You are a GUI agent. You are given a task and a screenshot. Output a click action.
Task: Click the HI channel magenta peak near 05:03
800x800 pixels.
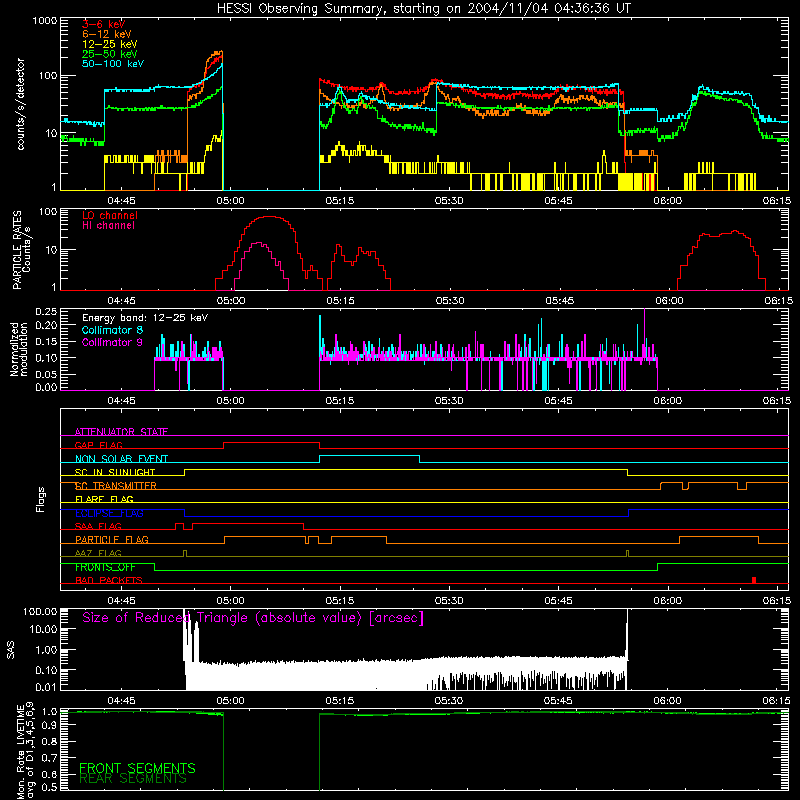point(259,244)
